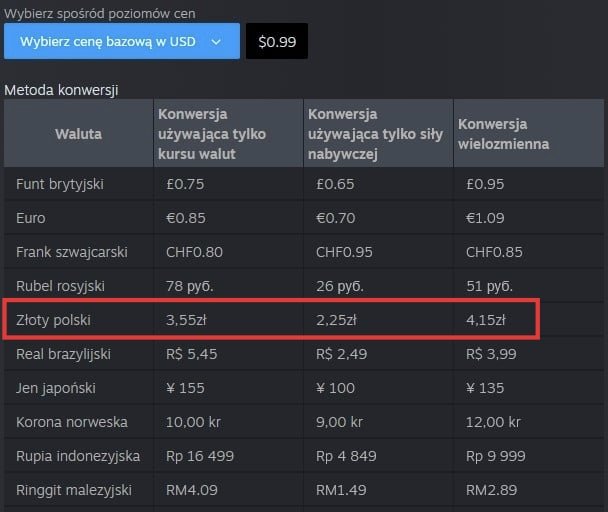Select the 'Korona norweska' row label

click(72, 422)
